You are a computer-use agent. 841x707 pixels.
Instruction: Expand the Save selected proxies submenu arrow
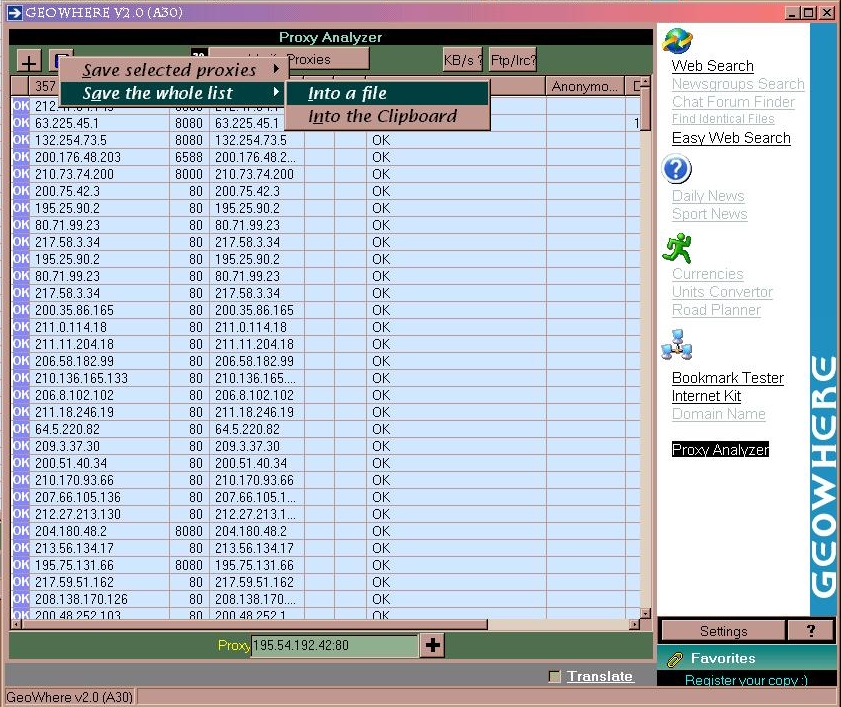click(276, 69)
